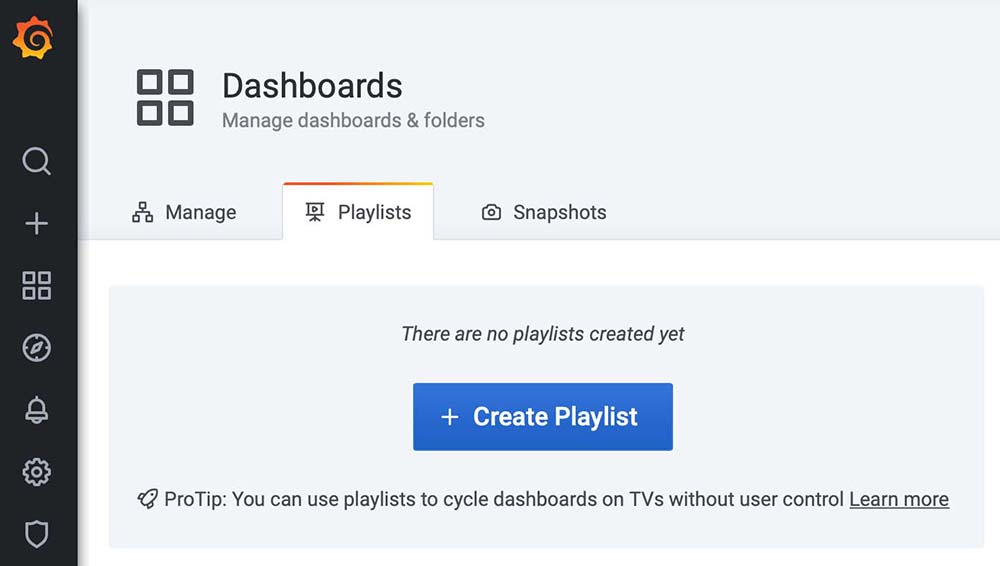Click the camera icon on the Snapshots tab
Screen dimensions: 1000x566
coord(491,212)
